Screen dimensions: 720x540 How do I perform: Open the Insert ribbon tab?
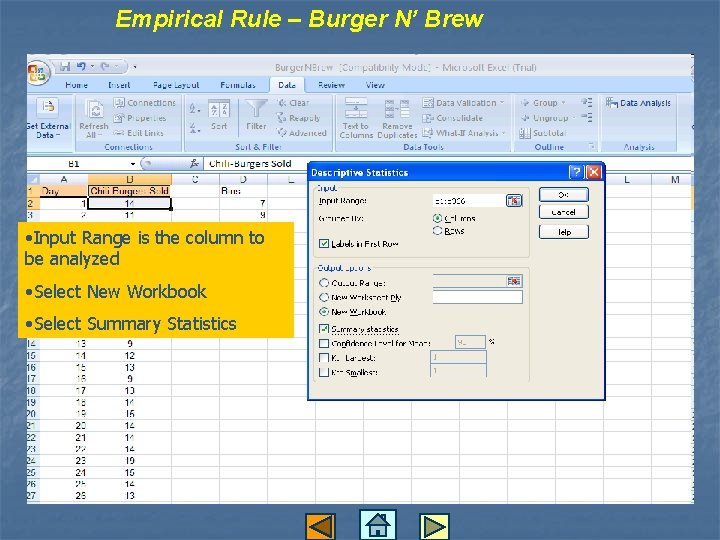click(x=119, y=85)
